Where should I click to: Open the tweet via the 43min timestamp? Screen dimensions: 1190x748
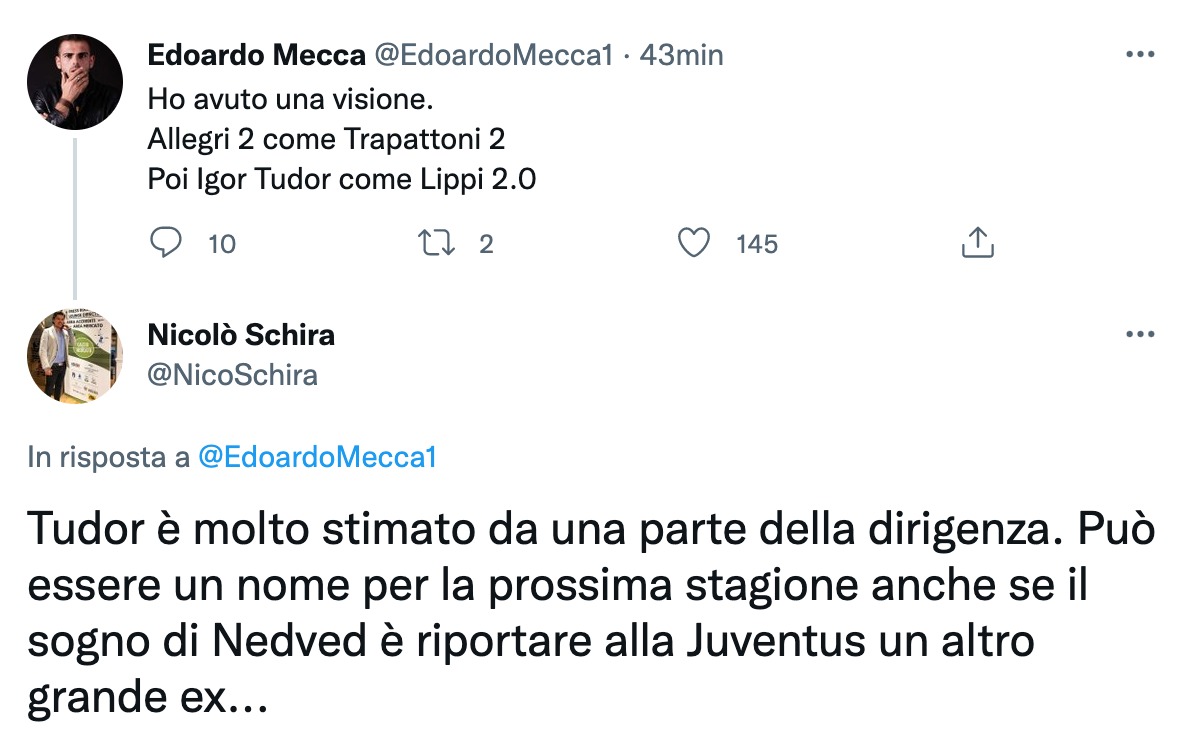(680, 55)
